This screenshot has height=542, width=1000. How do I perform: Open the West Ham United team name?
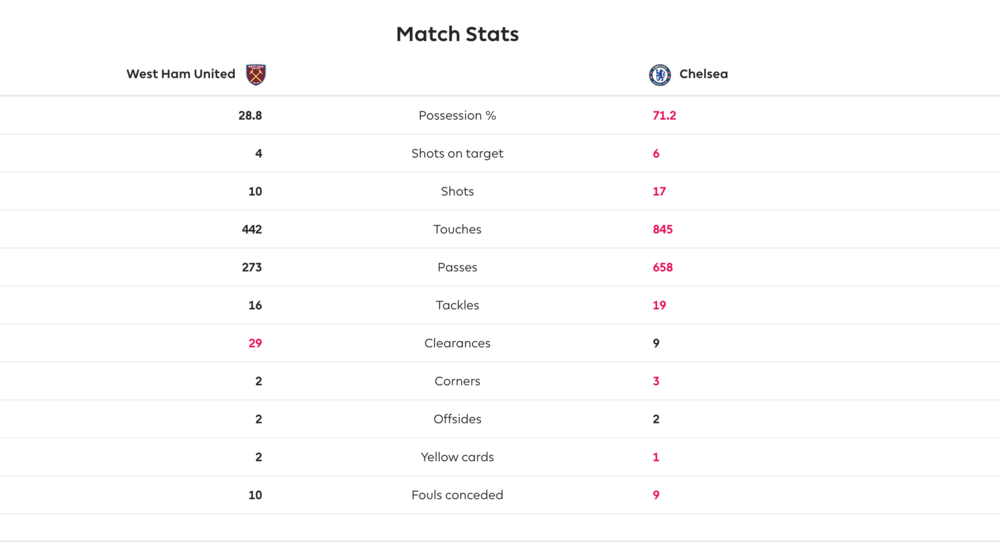point(180,74)
